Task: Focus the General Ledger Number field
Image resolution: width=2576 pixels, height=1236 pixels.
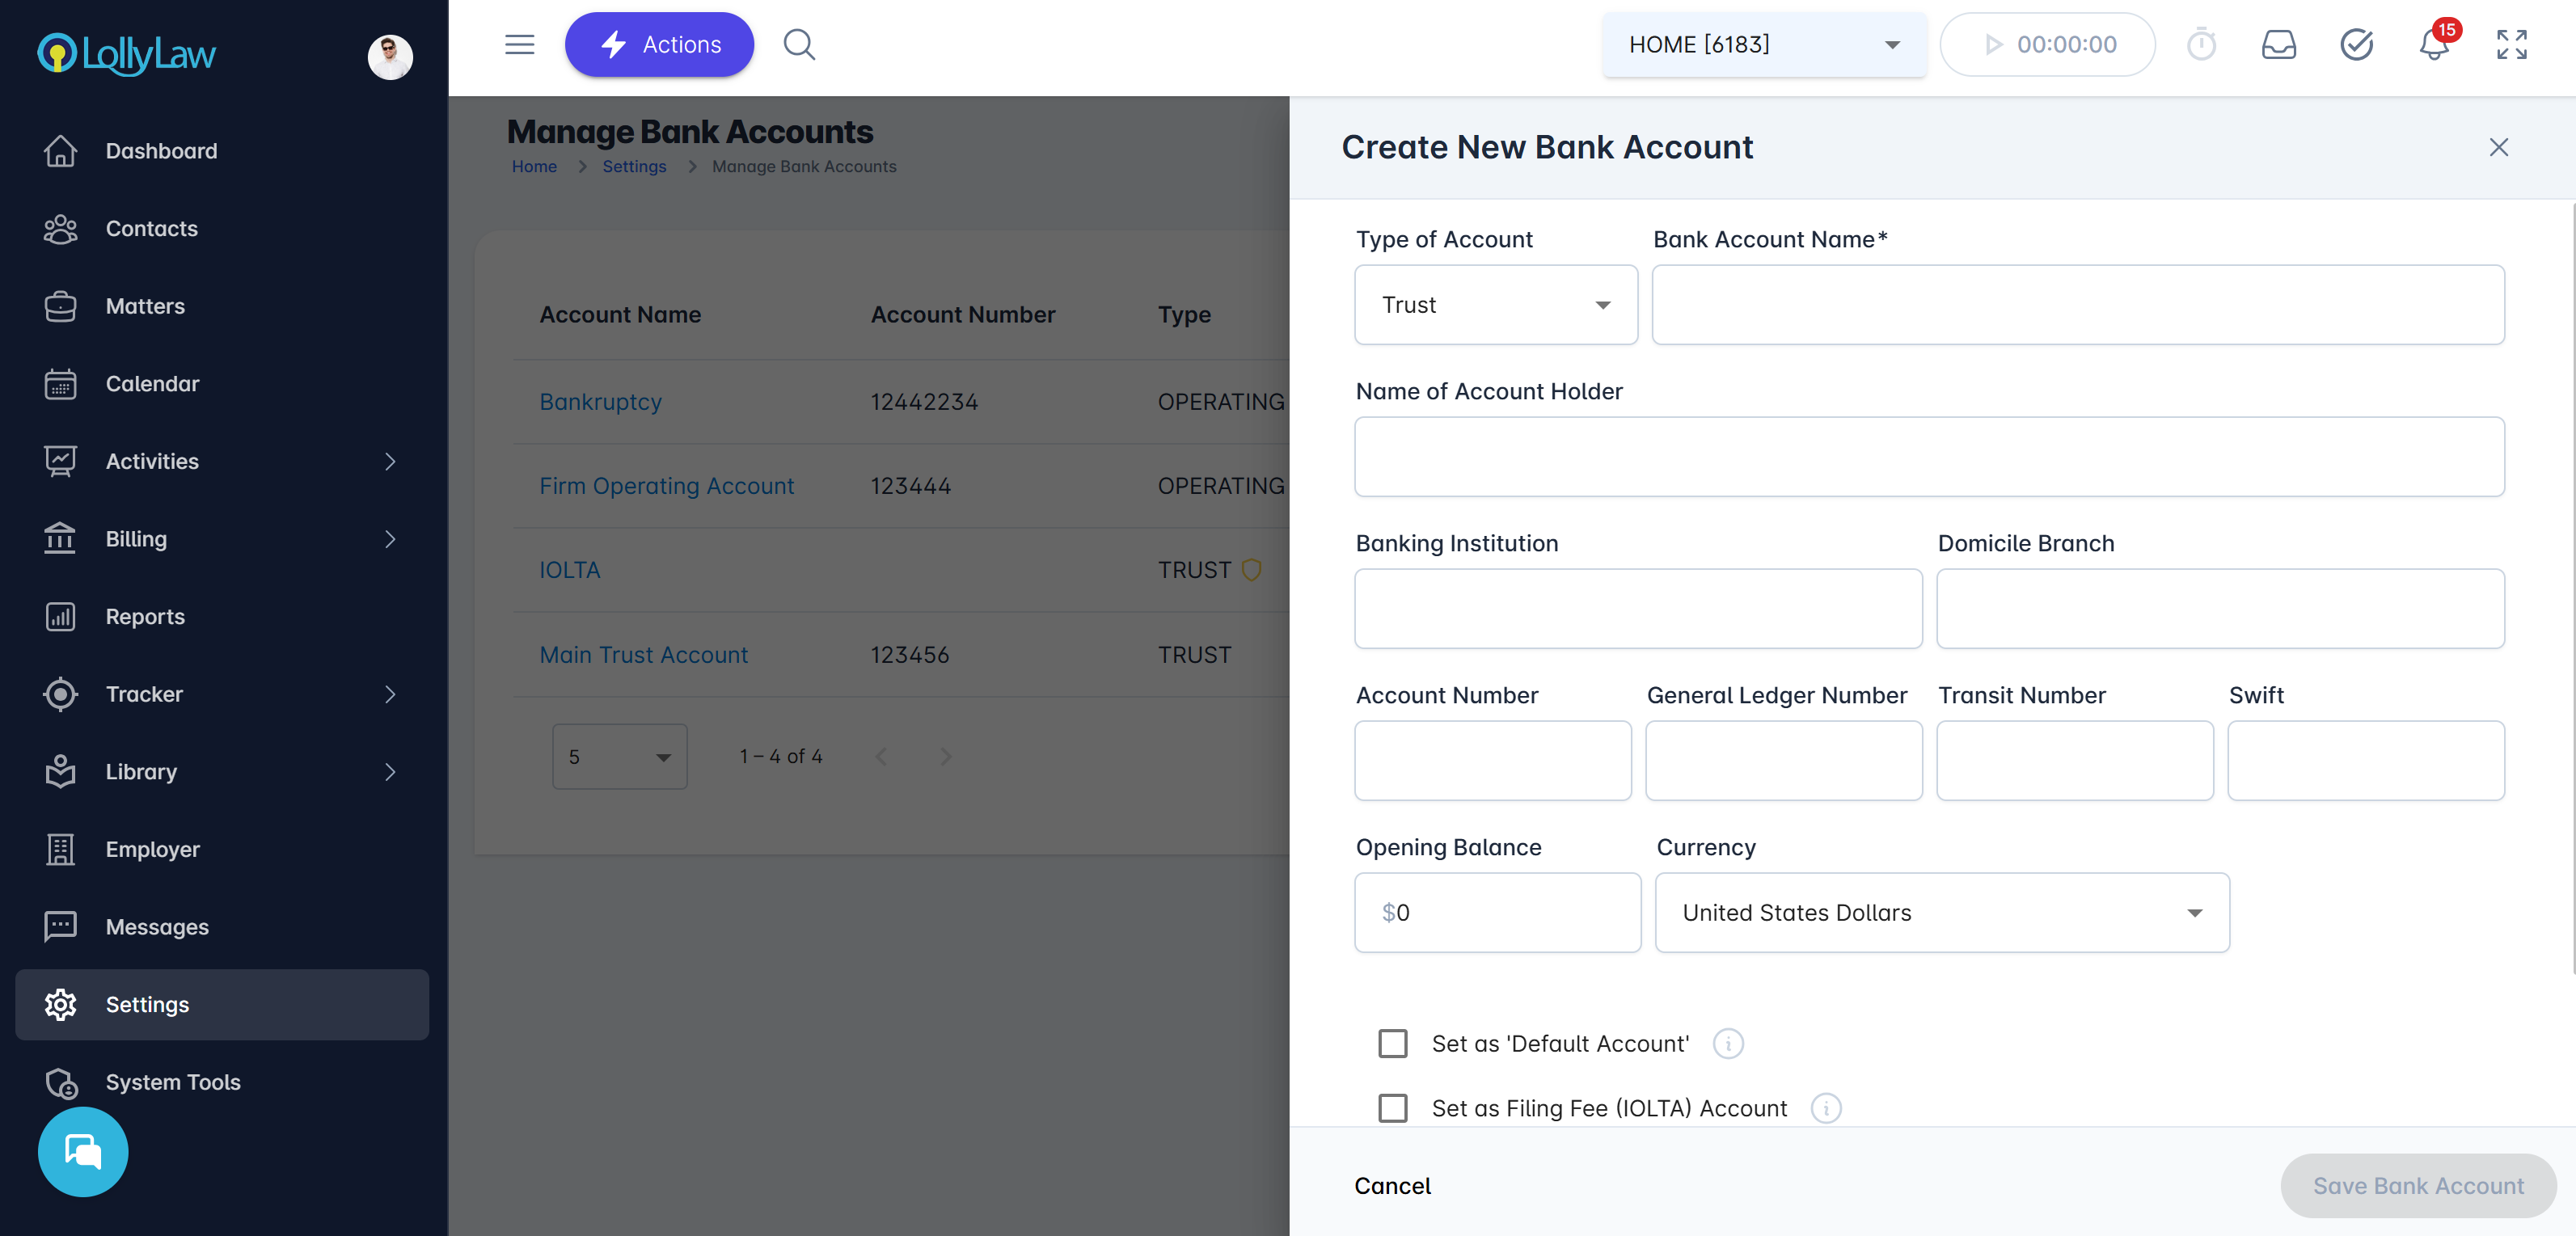Action: pyautogui.click(x=1784, y=761)
